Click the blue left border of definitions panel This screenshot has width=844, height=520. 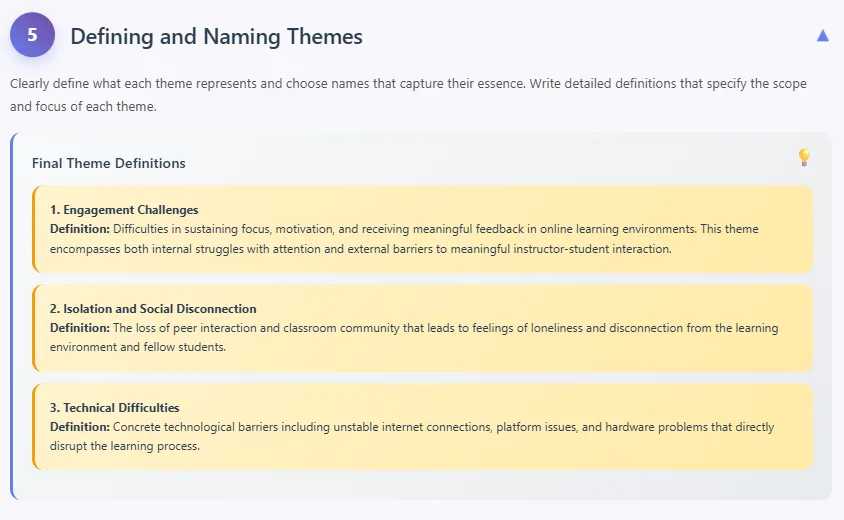[x=12, y=315]
